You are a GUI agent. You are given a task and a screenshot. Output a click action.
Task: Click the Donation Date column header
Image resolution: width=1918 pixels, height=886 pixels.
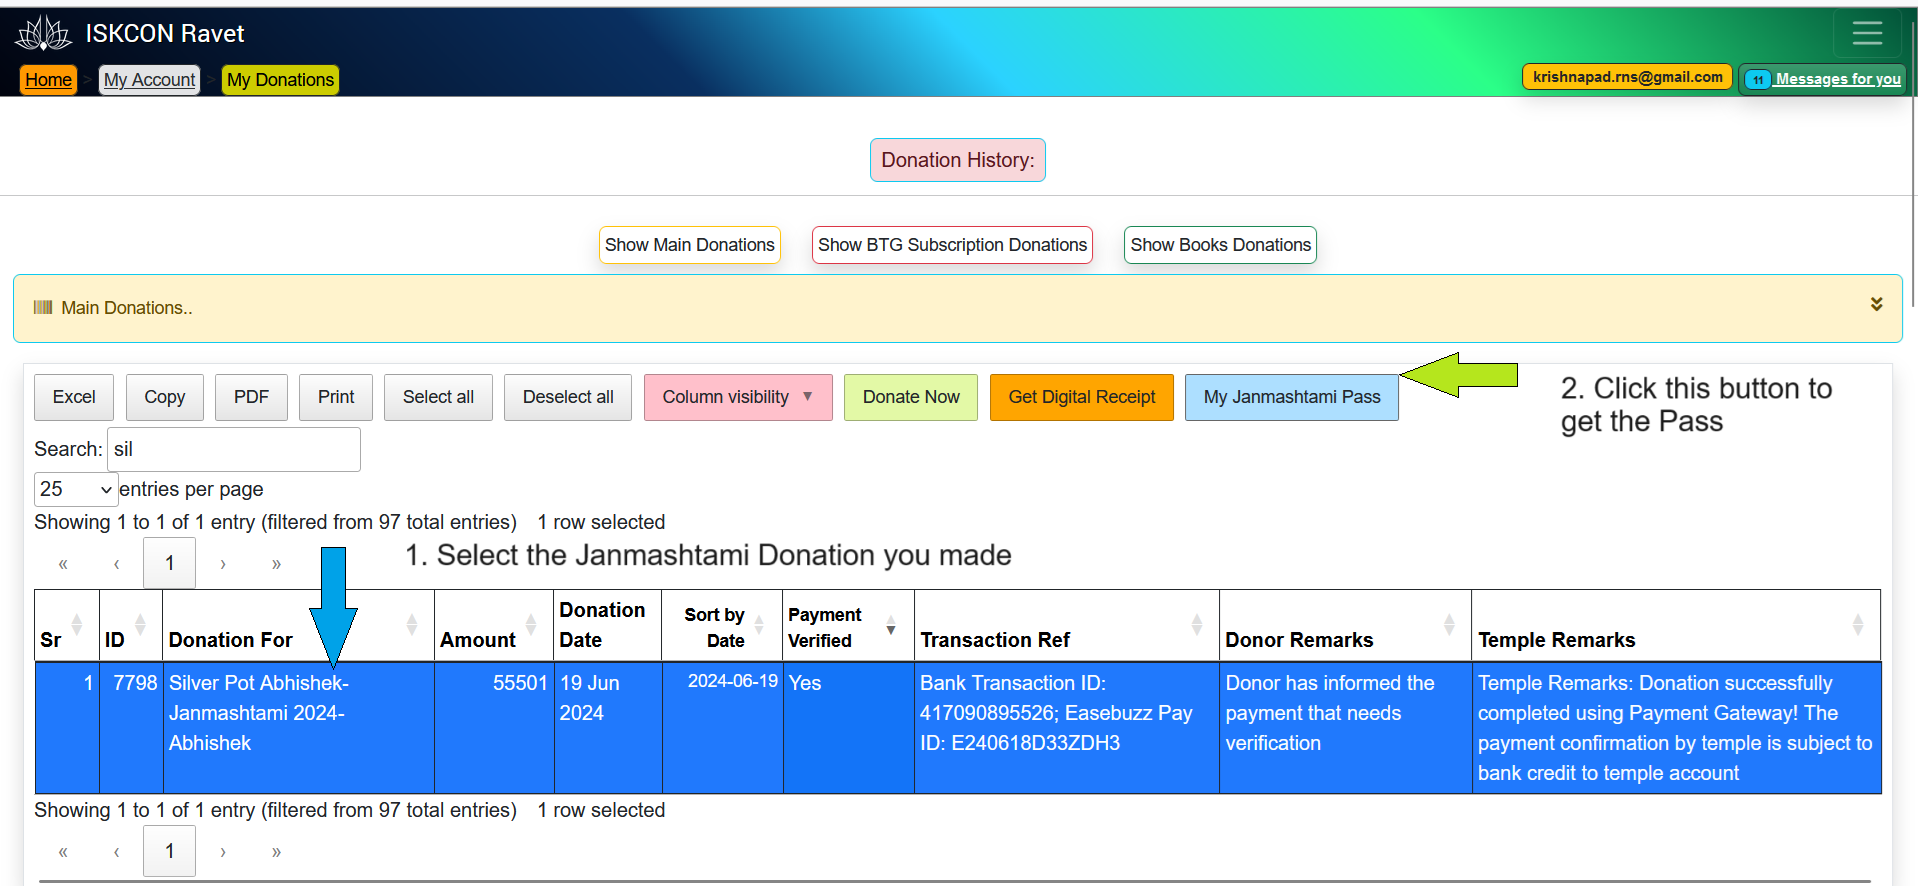608,625
